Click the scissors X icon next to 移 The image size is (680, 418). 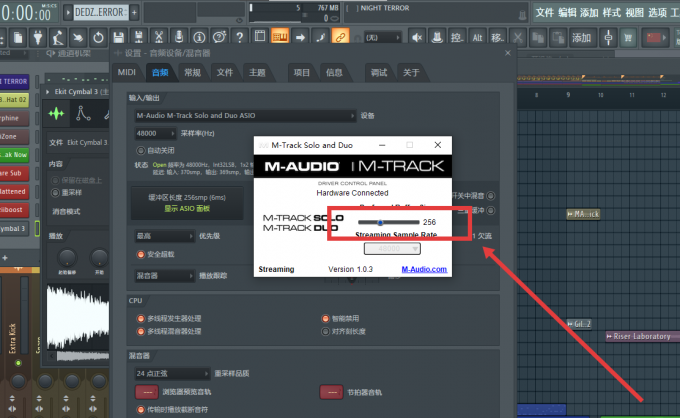(x=518, y=37)
